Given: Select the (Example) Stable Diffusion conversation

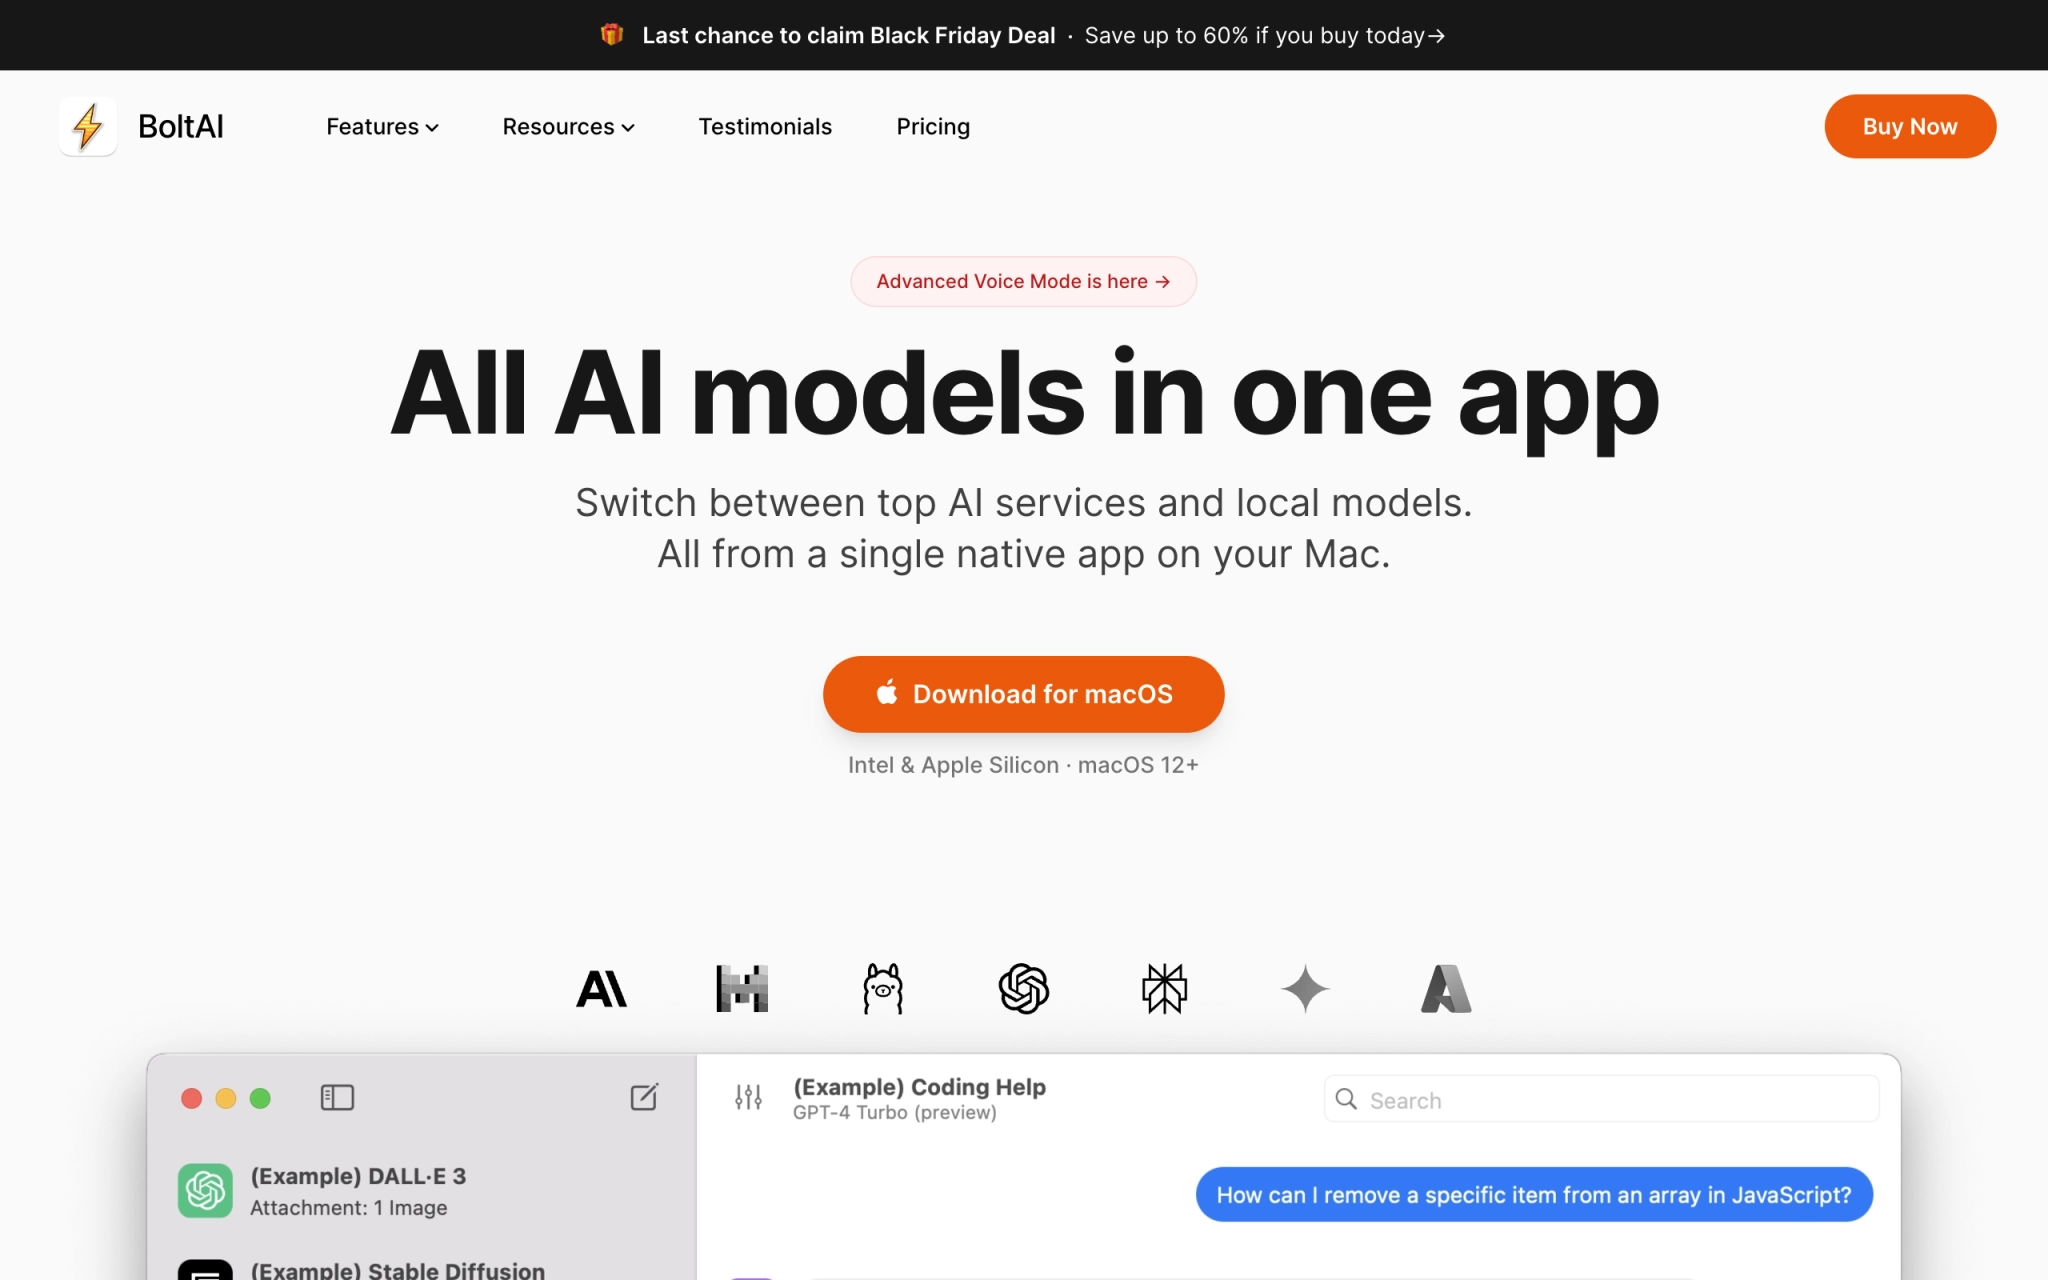Looking at the screenshot, I should [x=421, y=1268].
